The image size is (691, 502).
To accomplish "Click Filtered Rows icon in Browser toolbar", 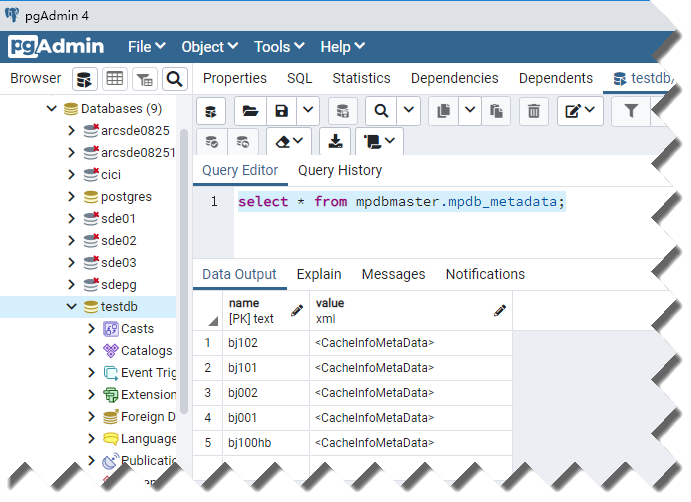I will 145,79.
